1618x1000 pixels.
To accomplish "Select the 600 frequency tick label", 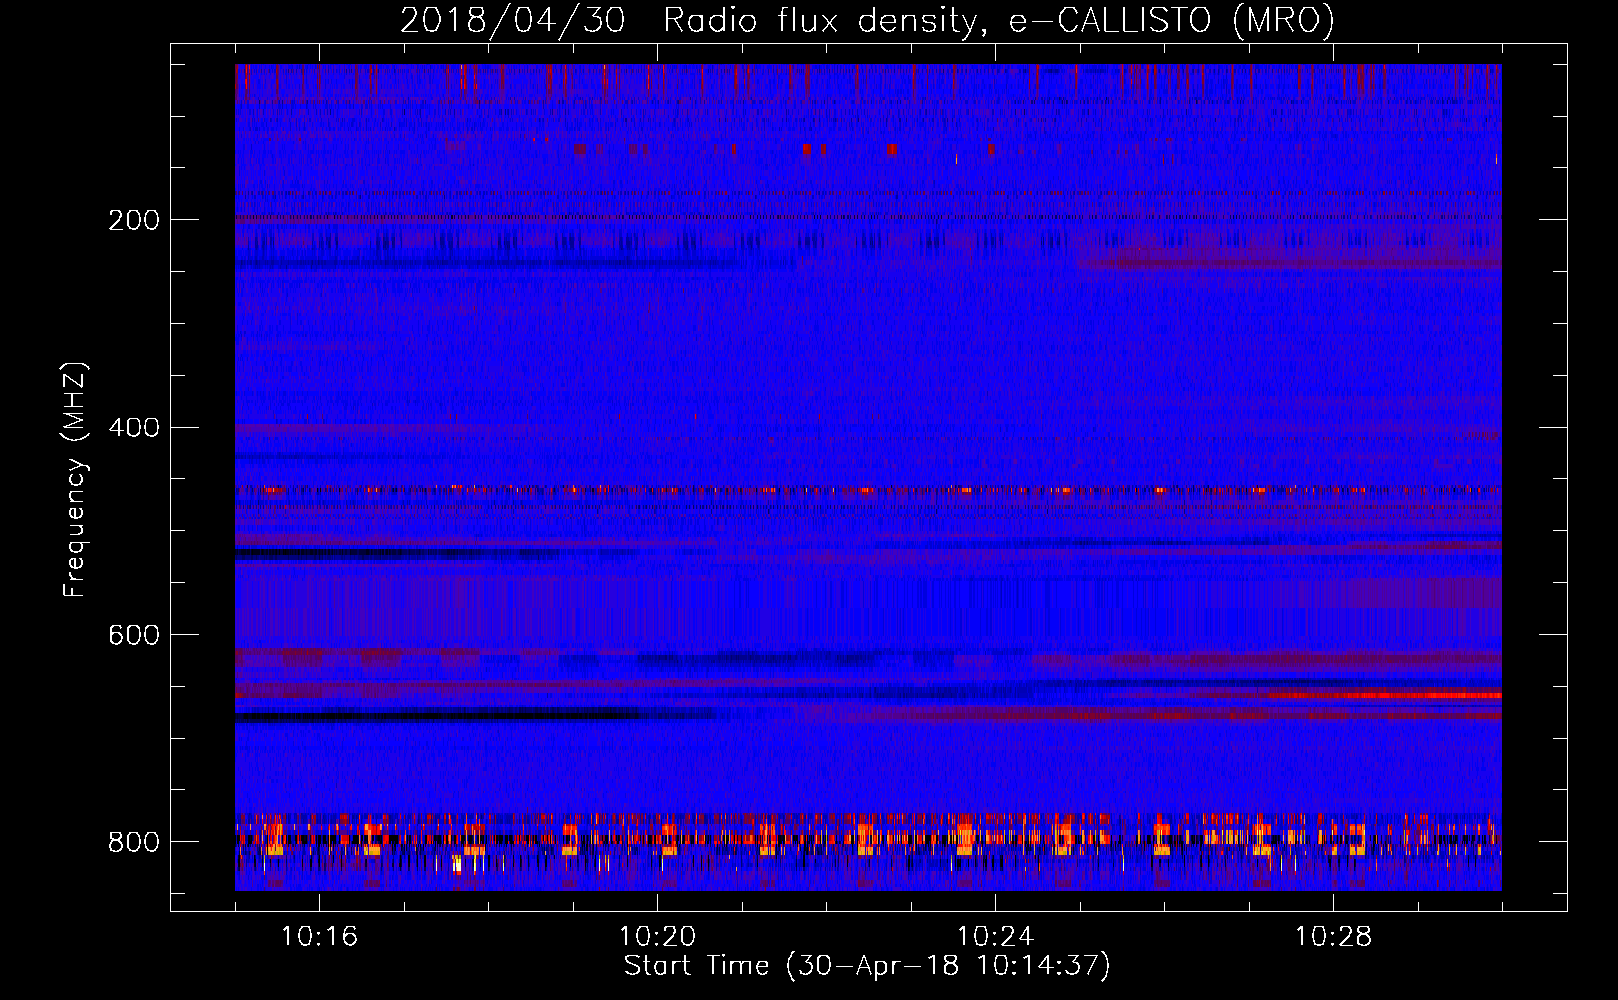I will coord(134,636).
